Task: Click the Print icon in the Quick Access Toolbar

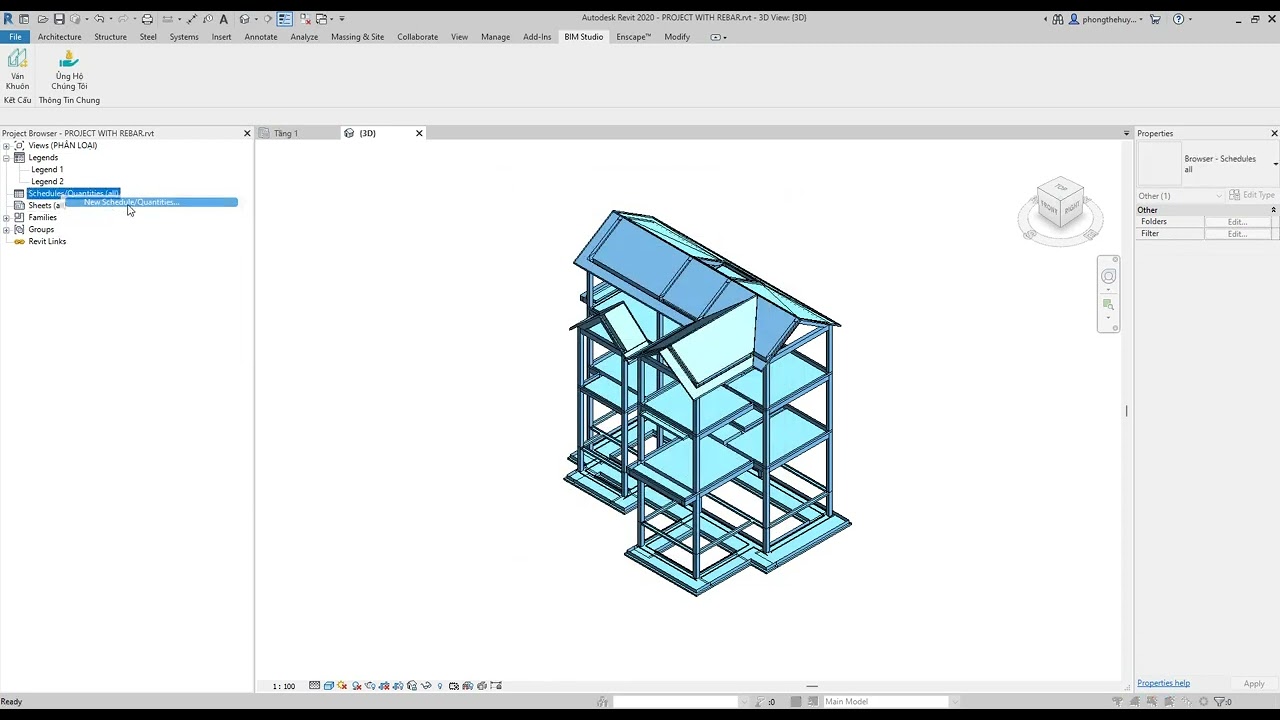Action: coord(148,18)
